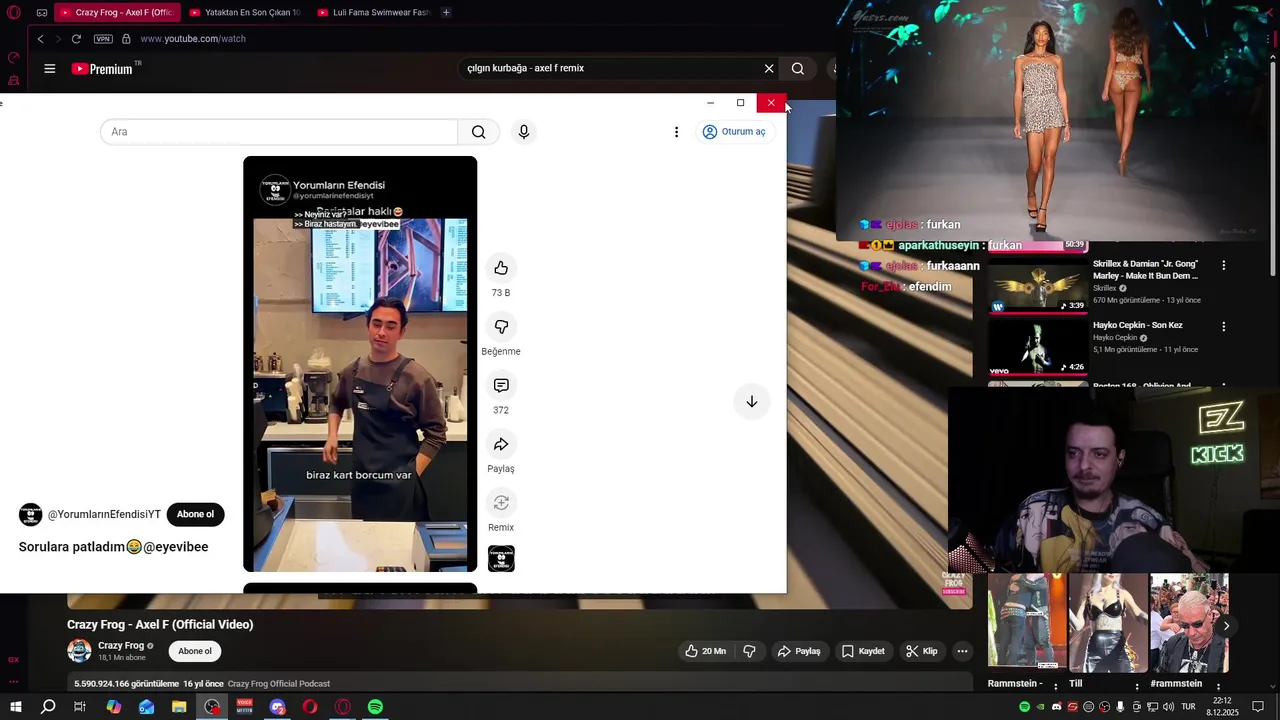1280x720 pixels.
Task: Open a new browser tab
Action: click(x=446, y=13)
